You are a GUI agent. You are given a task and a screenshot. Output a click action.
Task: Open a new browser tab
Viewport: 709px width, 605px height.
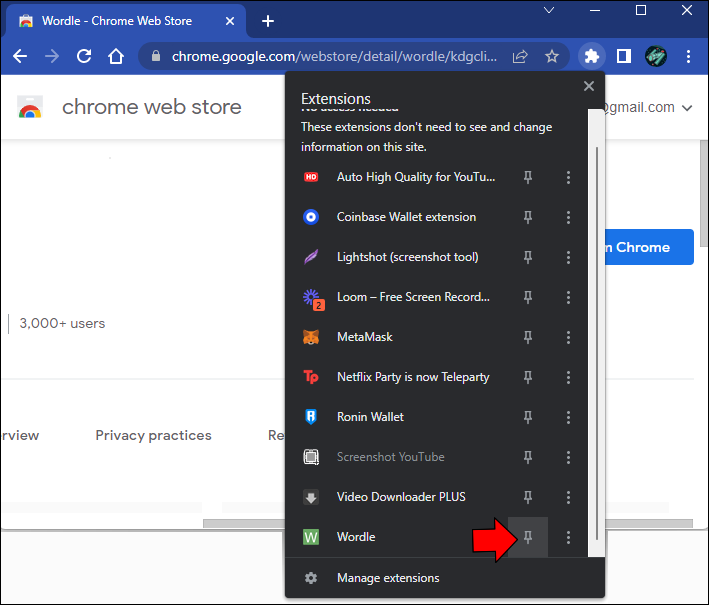[x=267, y=20]
